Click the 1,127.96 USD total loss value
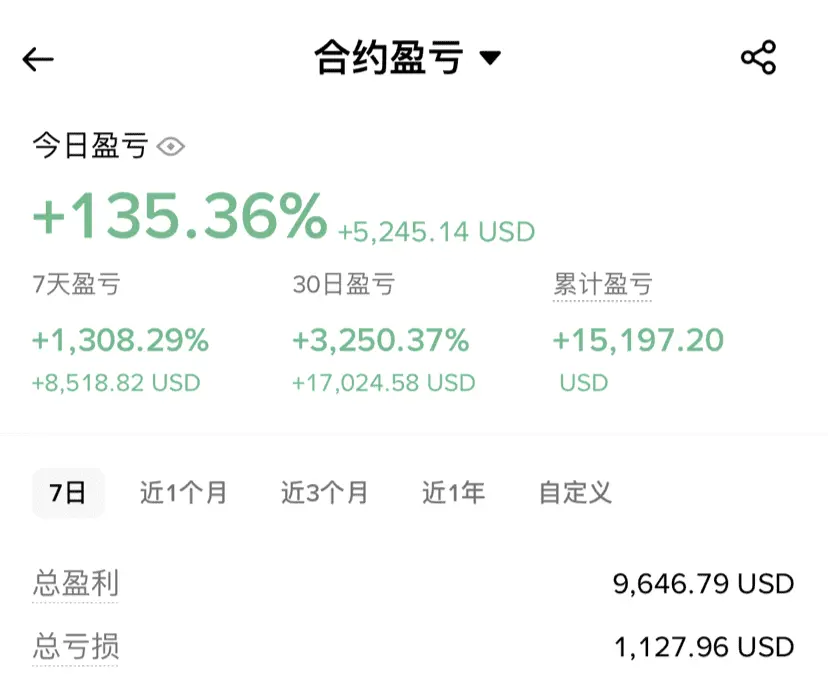 (703, 647)
